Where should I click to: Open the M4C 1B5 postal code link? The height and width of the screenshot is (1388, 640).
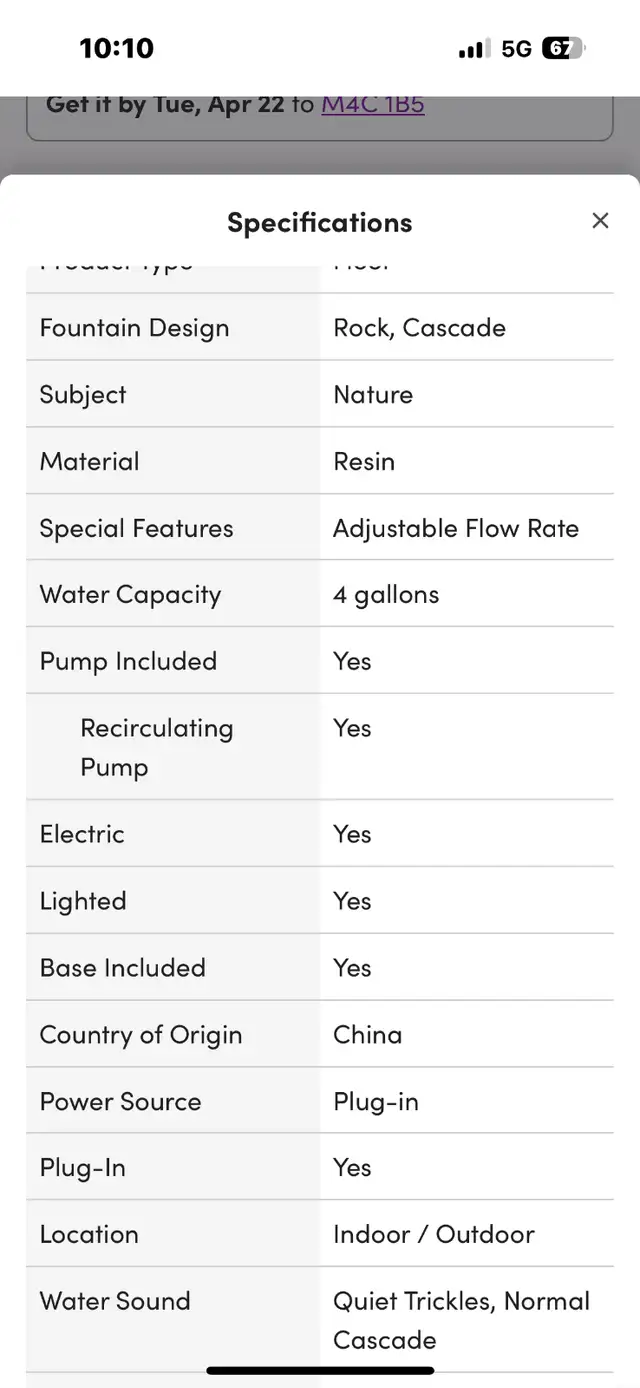point(373,104)
